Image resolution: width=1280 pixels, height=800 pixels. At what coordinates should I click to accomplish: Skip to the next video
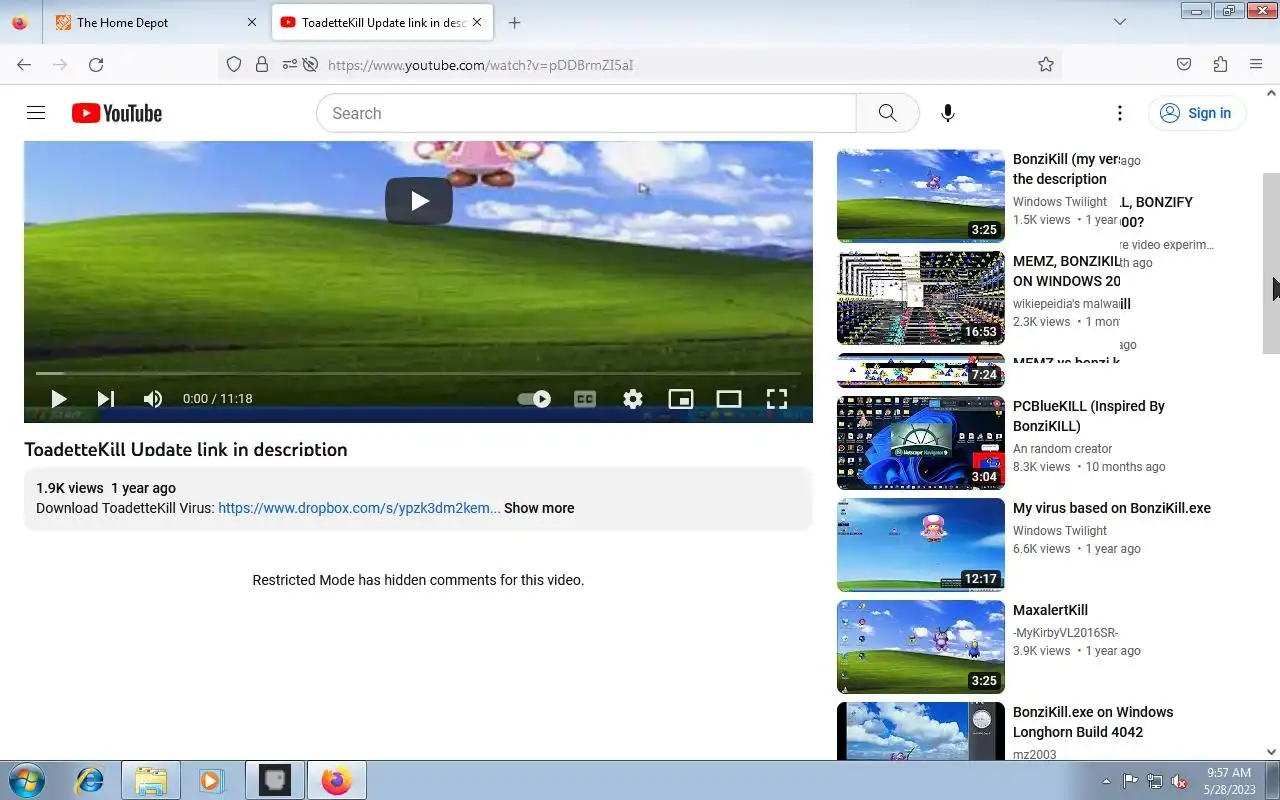click(x=105, y=398)
